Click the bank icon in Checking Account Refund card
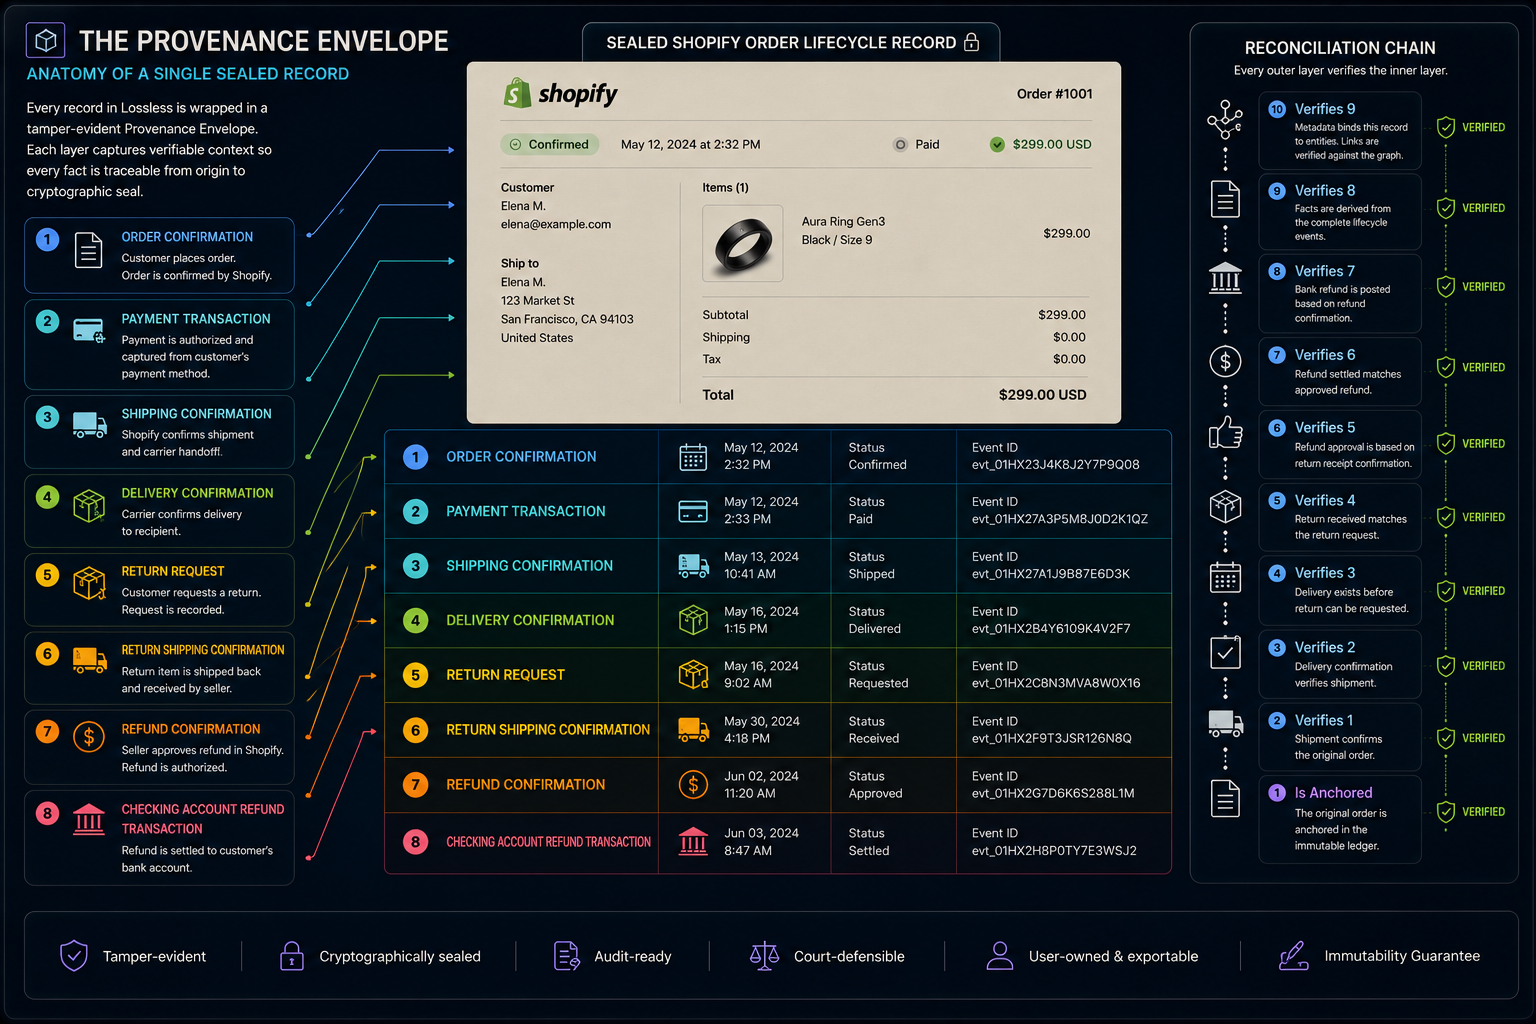Viewport: 1536px width, 1024px height. click(89, 820)
